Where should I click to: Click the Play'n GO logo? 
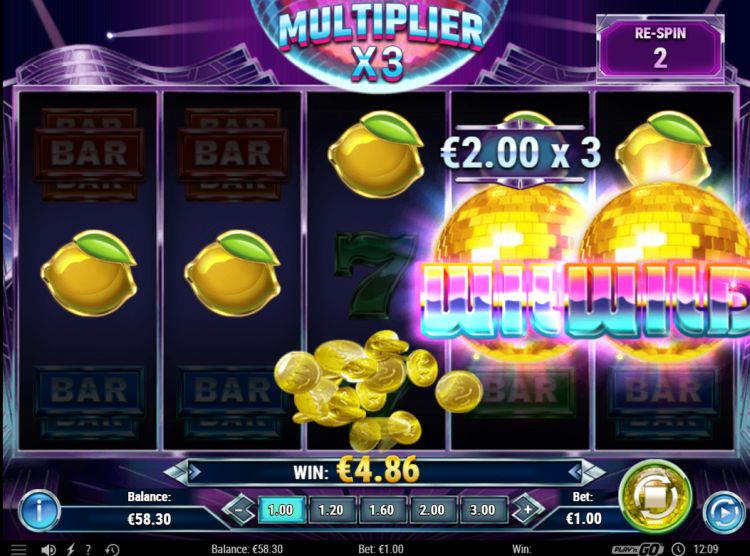639,549
